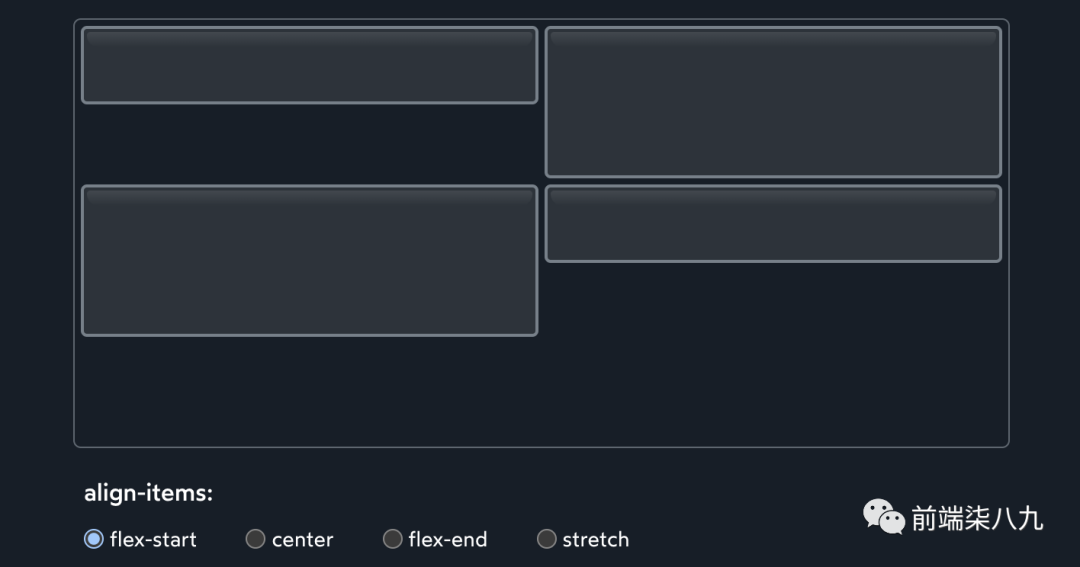Viewport: 1080px width, 567px height.
Task: Click the top highlight edge of top-left box
Action: coord(309,33)
